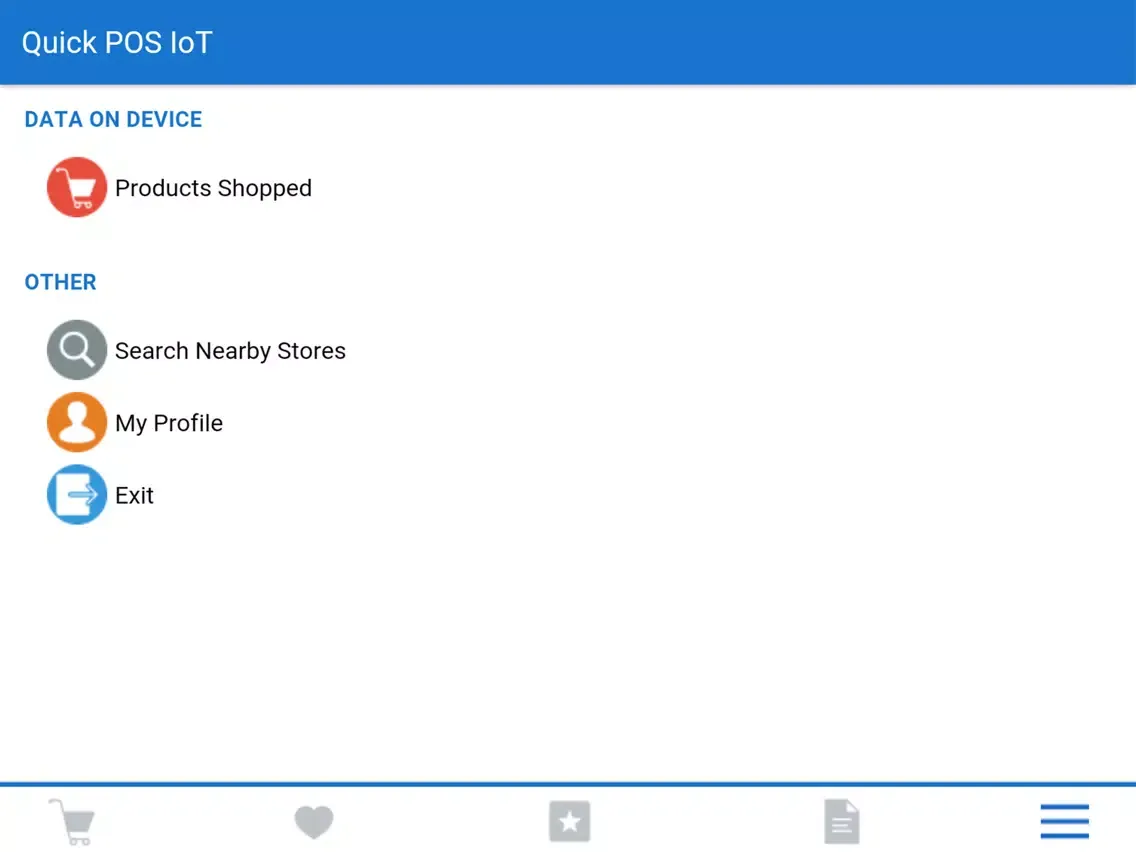1136x852 pixels.
Task: Select the Products Shopped label
Action: [x=213, y=188]
